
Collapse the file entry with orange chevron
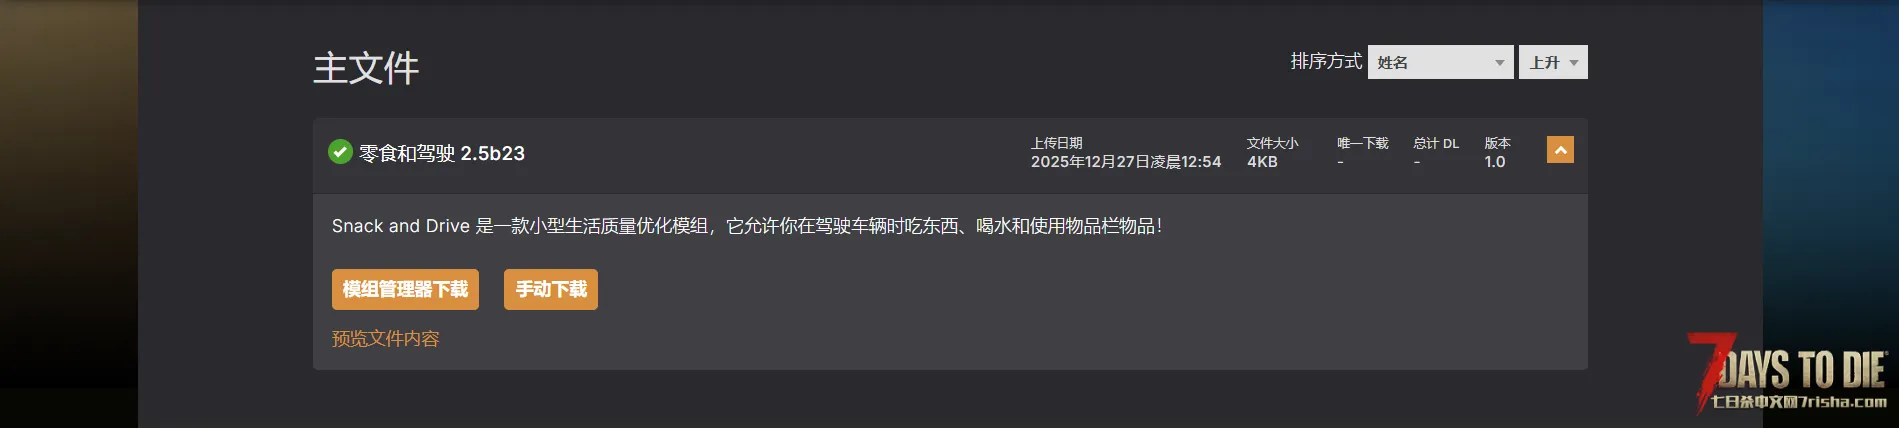(x=1560, y=150)
